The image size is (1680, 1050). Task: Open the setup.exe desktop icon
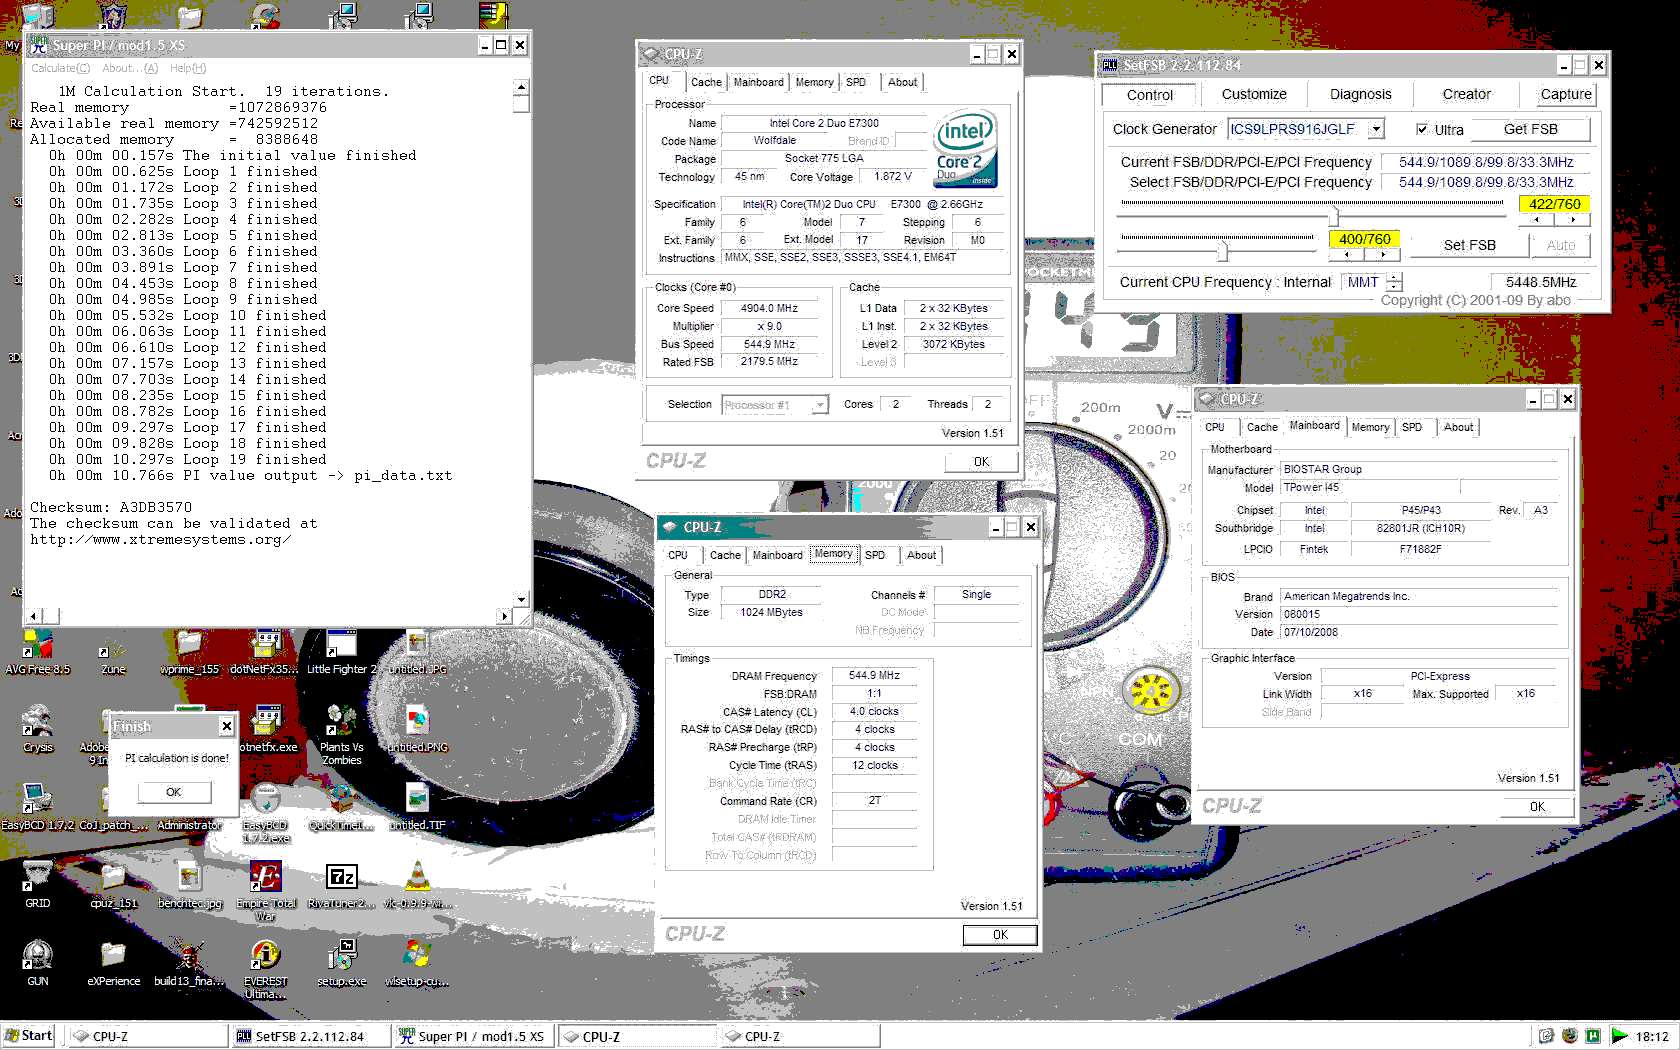[x=341, y=963]
